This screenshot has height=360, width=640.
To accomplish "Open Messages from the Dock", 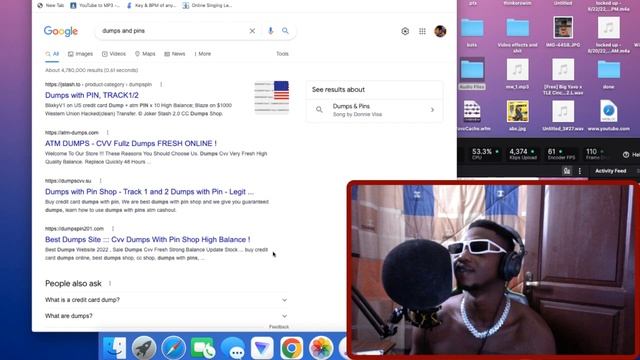I will [x=233, y=348].
